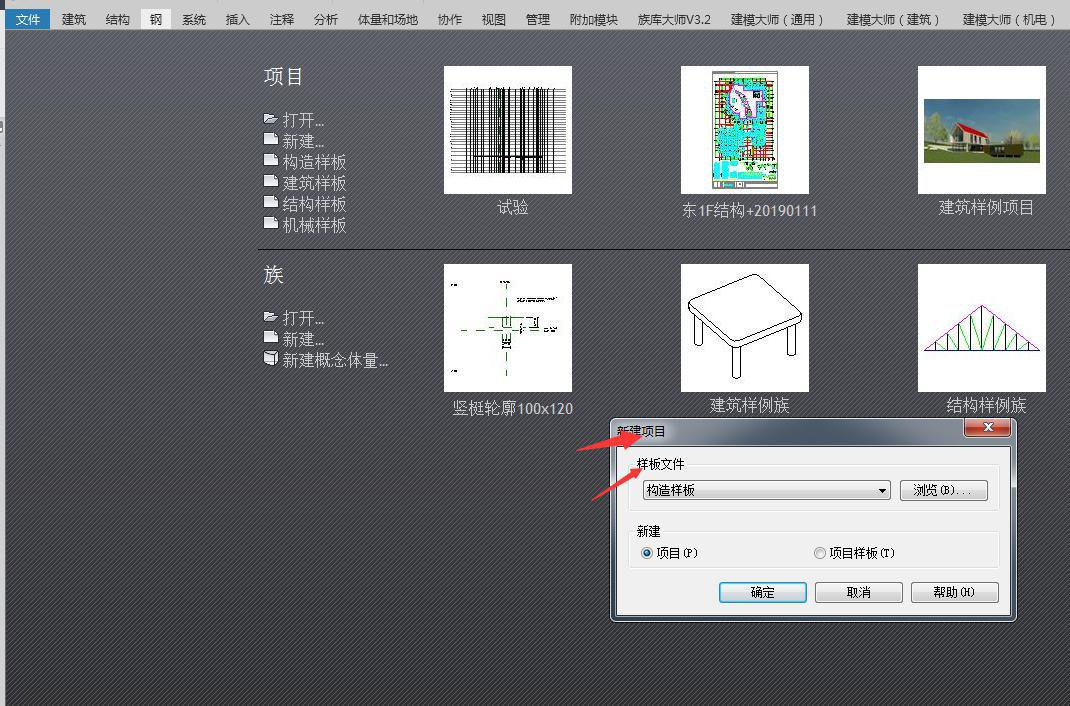Click the 浏览(B)... button
The width and height of the screenshot is (1070, 706).
(x=943, y=490)
